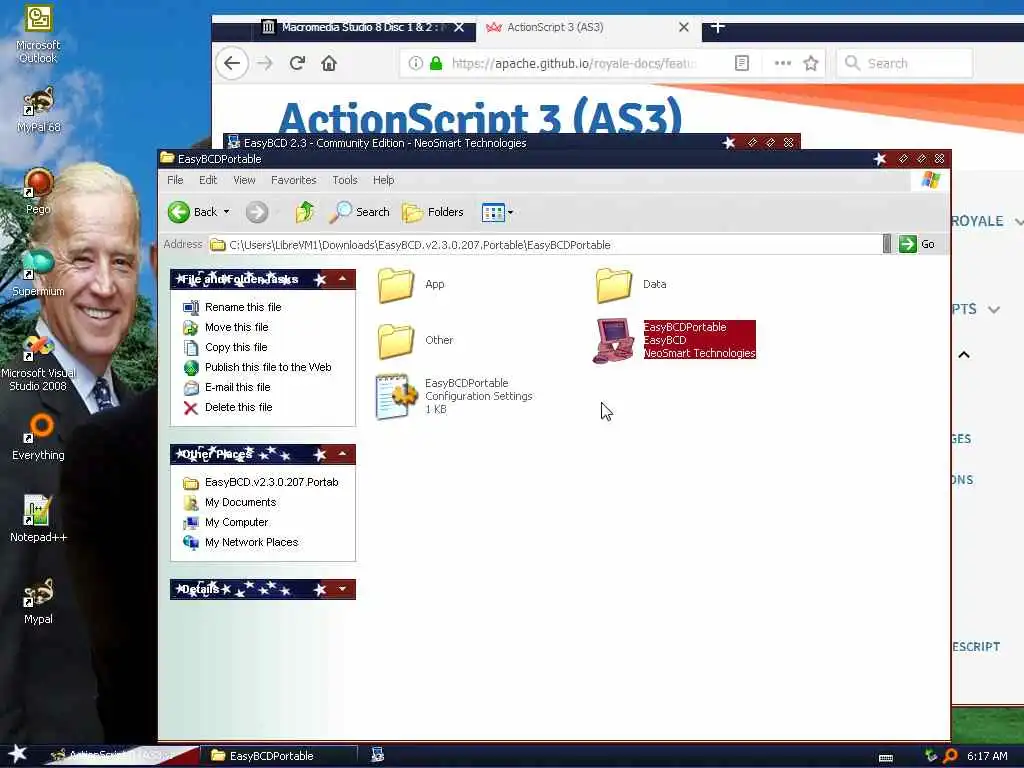
Task: Click the system clock 6:17 AM
Action: click(x=987, y=756)
